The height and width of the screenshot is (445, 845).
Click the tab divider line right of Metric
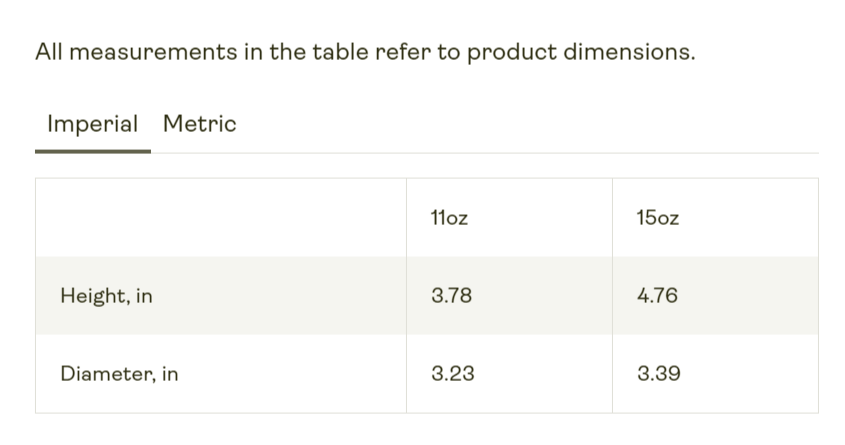pos(500,153)
